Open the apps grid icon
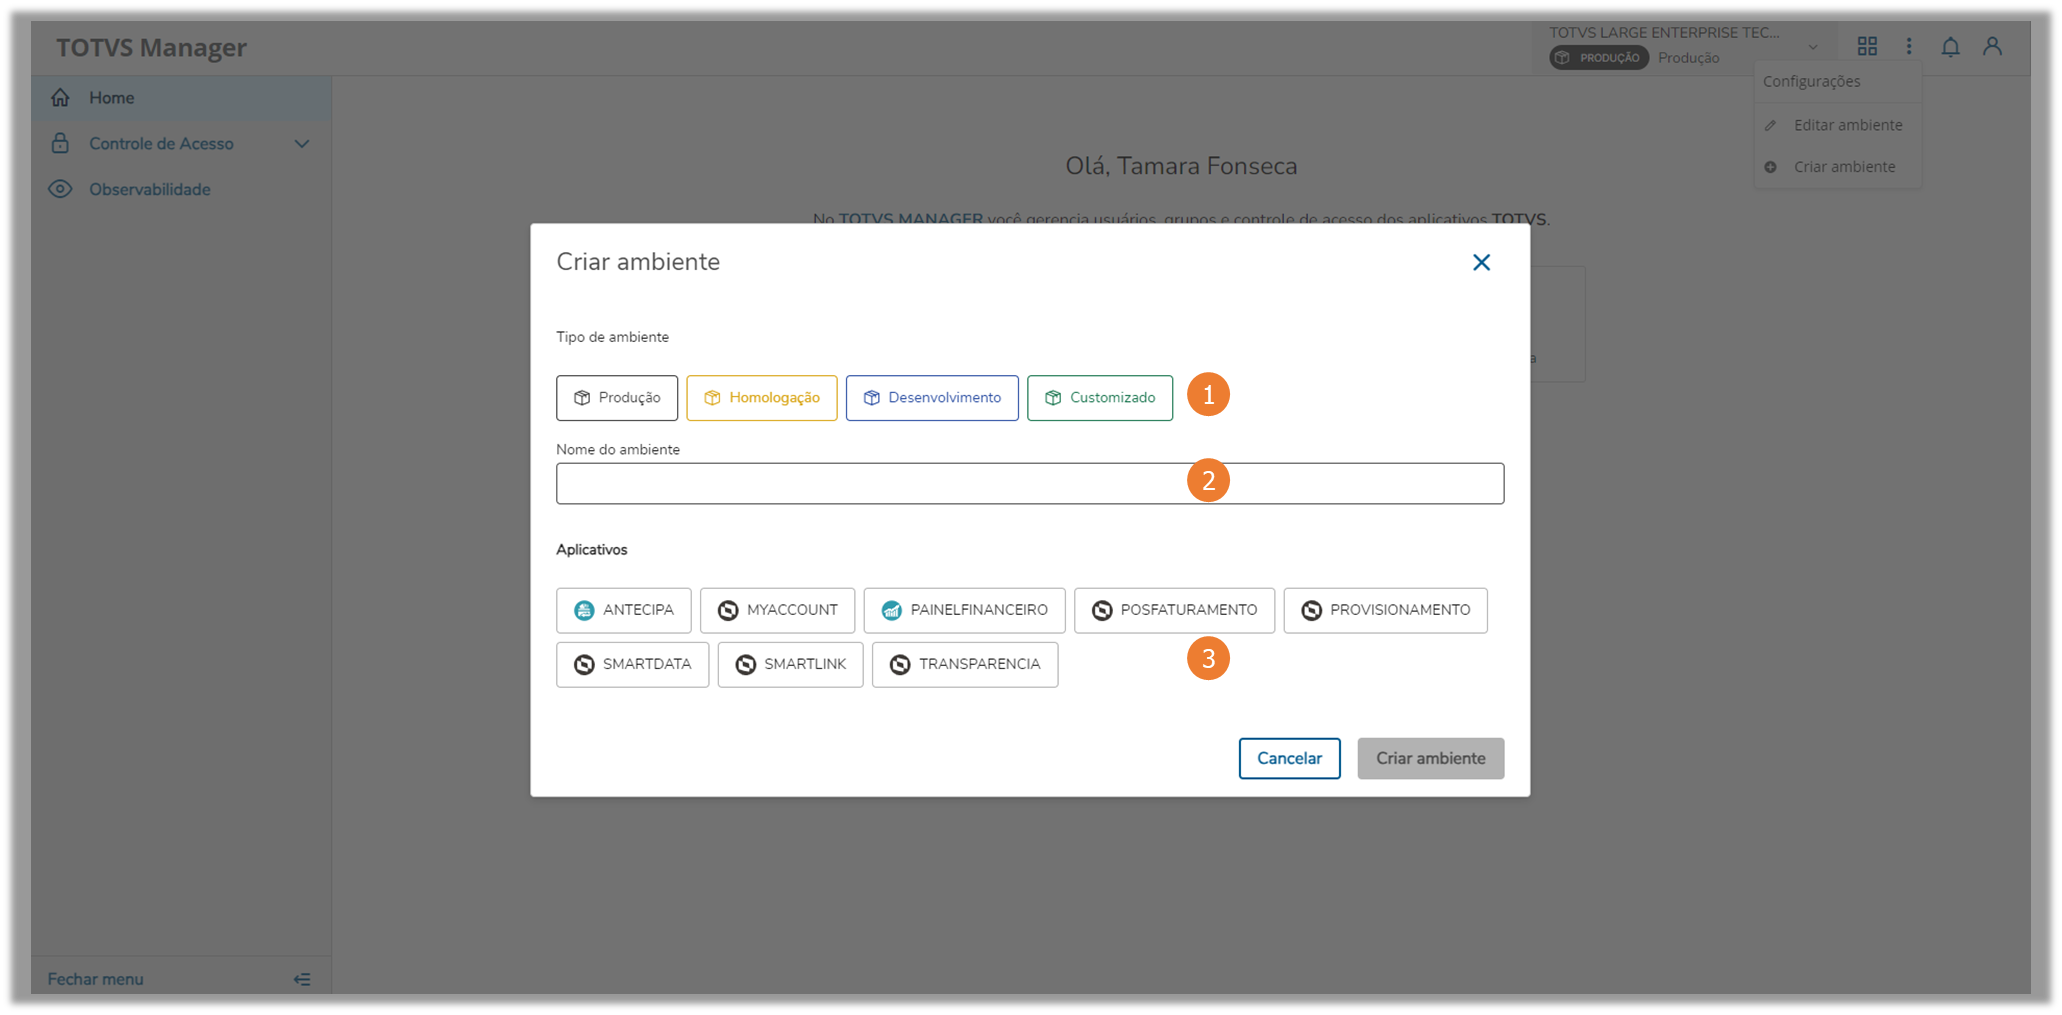 [x=1867, y=47]
